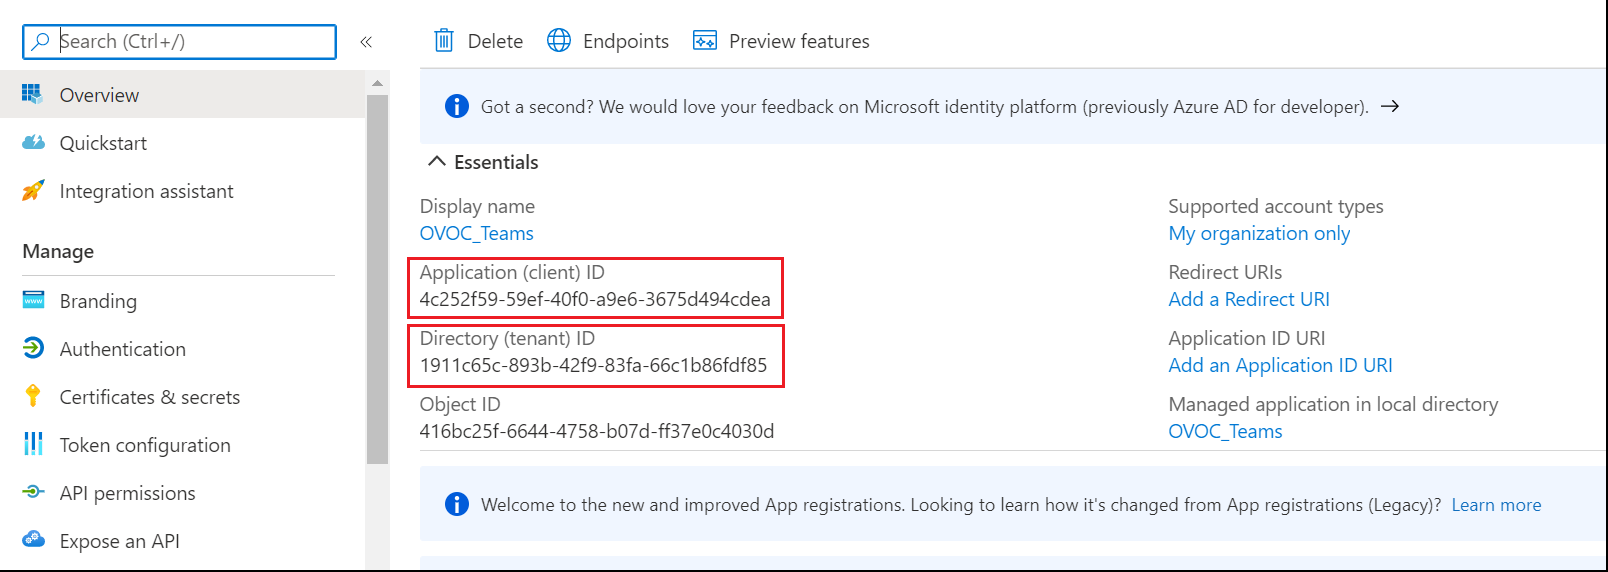Click the Branding icon in sidebar
The image size is (1608, 572).
[x=33, y=301]
